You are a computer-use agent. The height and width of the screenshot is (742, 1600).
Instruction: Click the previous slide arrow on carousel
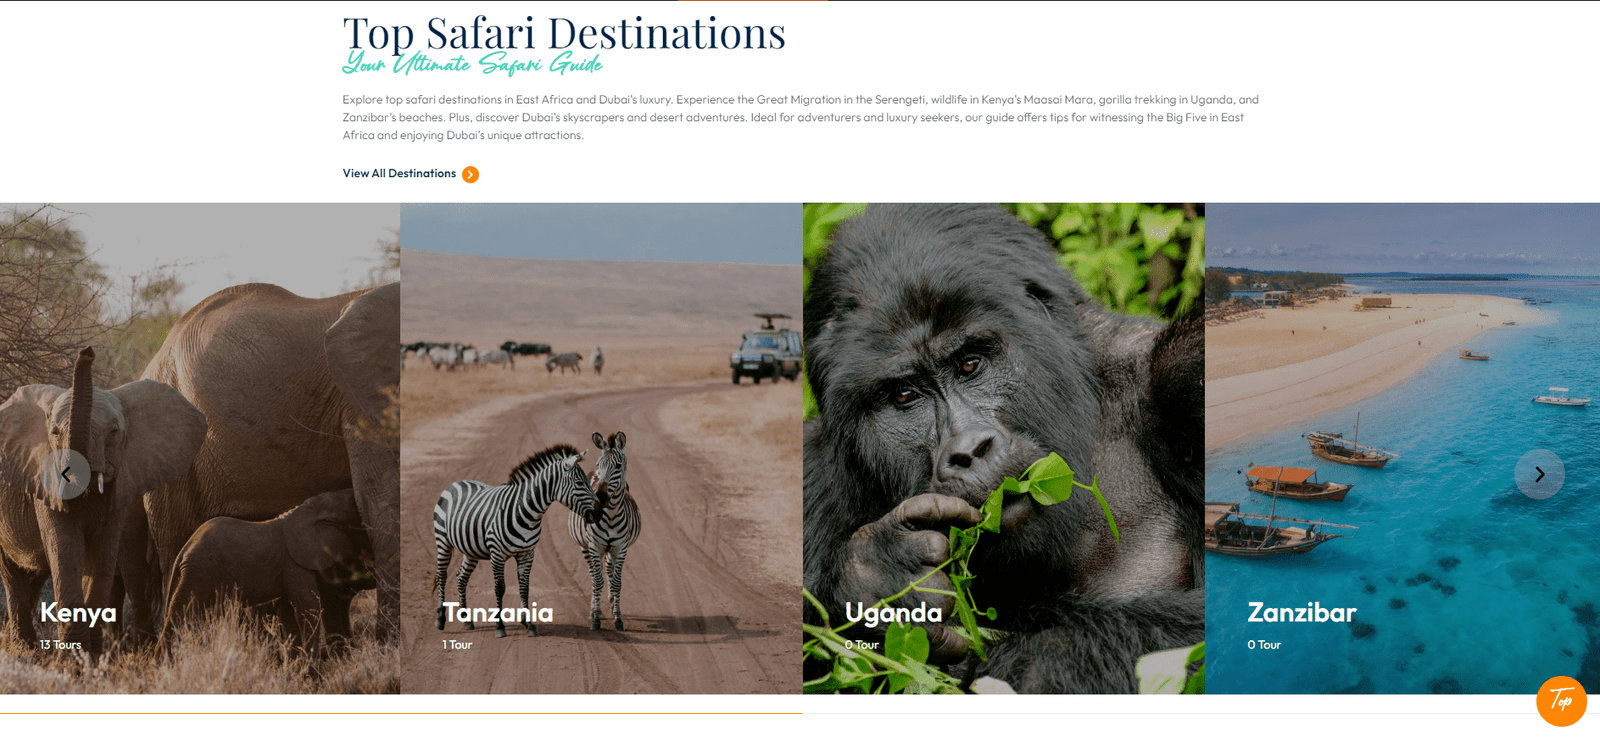[66, 474]
